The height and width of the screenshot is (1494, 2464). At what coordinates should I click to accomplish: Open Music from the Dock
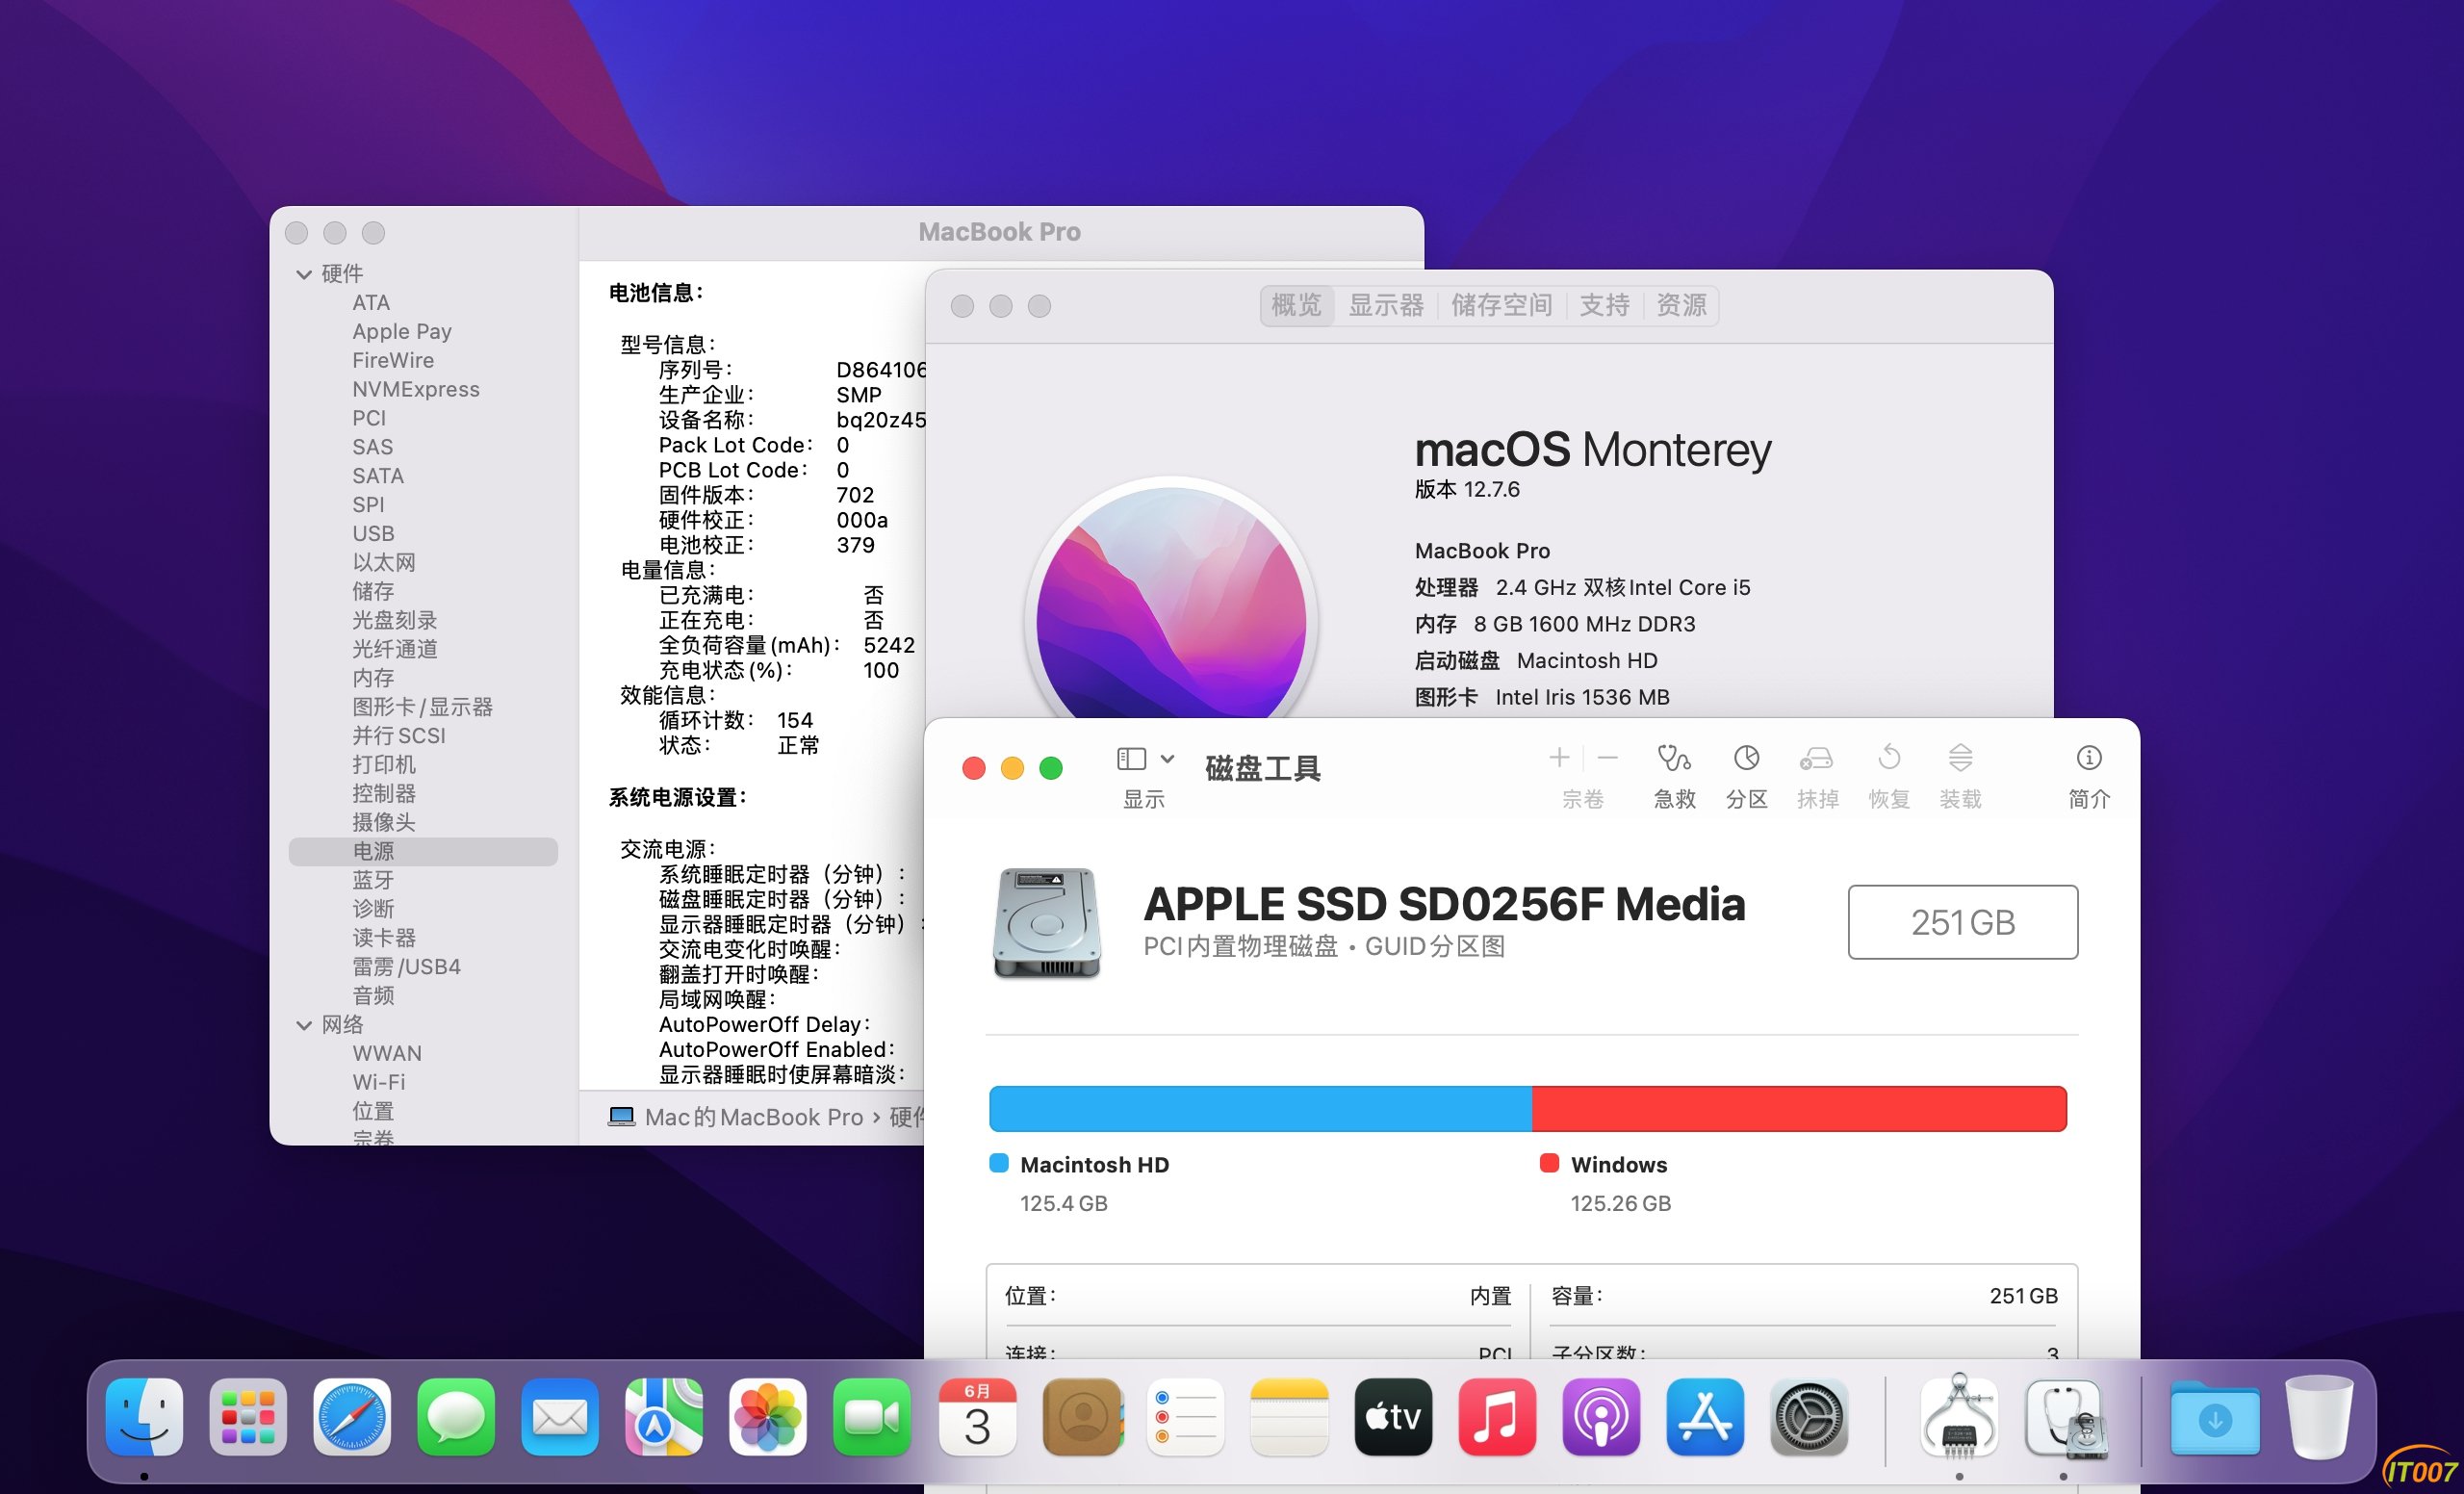tap(1497, 1416)
